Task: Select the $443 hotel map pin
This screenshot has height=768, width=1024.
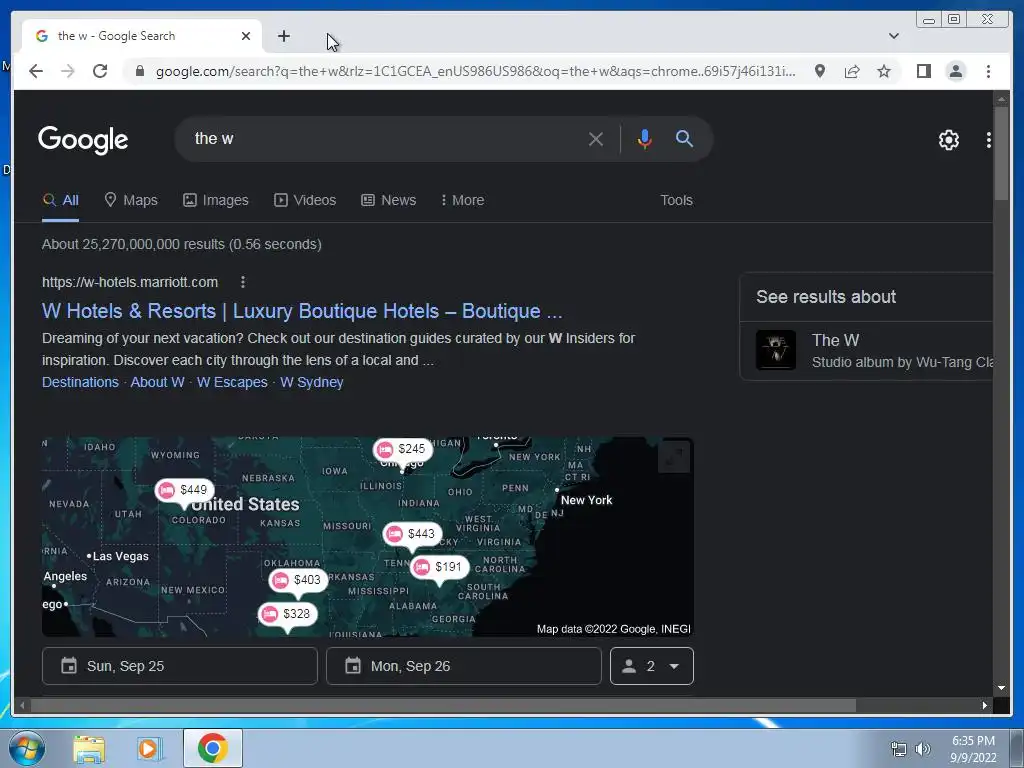Action: point(412,534)
